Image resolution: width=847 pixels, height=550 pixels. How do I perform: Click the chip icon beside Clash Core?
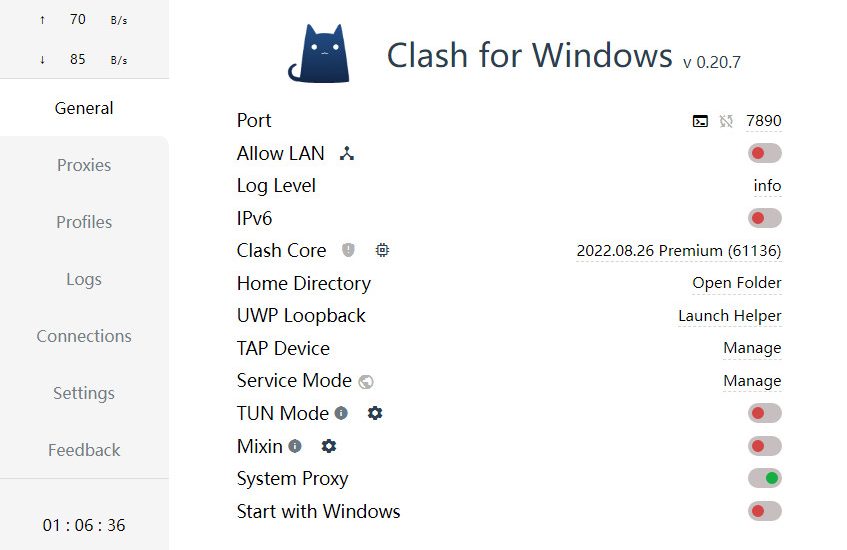click(x=382, y=250)
